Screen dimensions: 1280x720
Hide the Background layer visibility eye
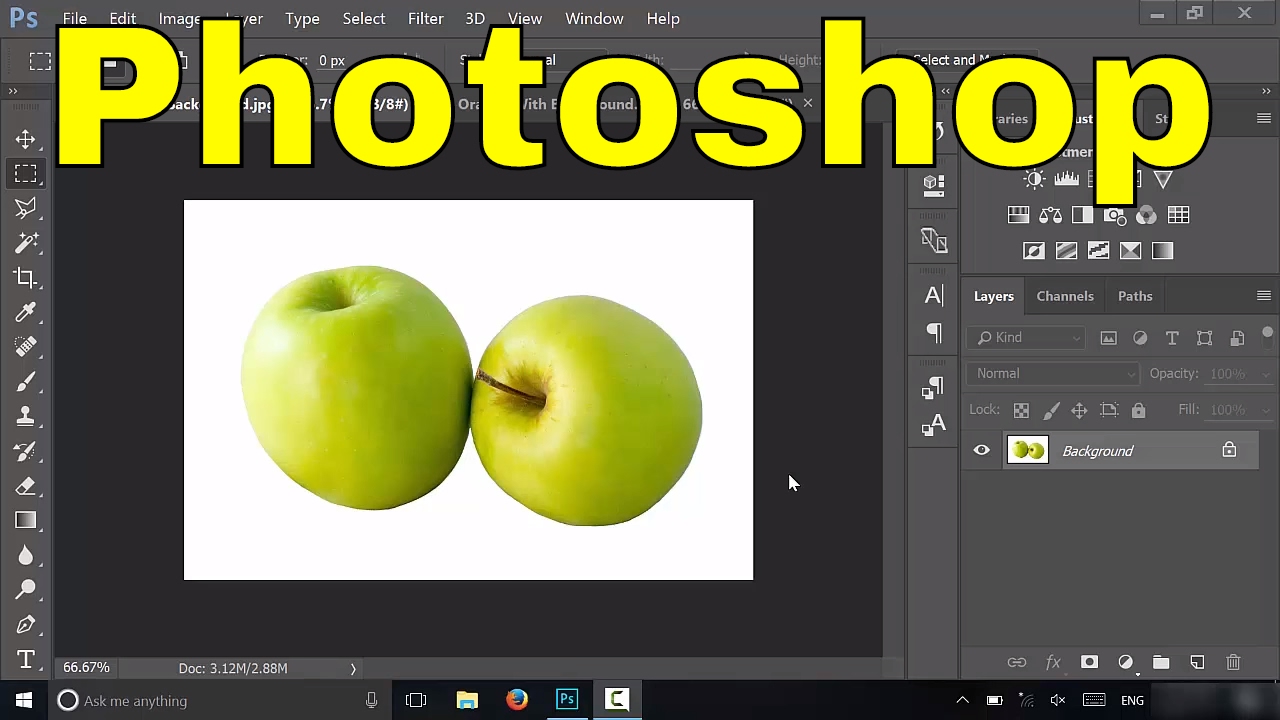click(981, 450)
